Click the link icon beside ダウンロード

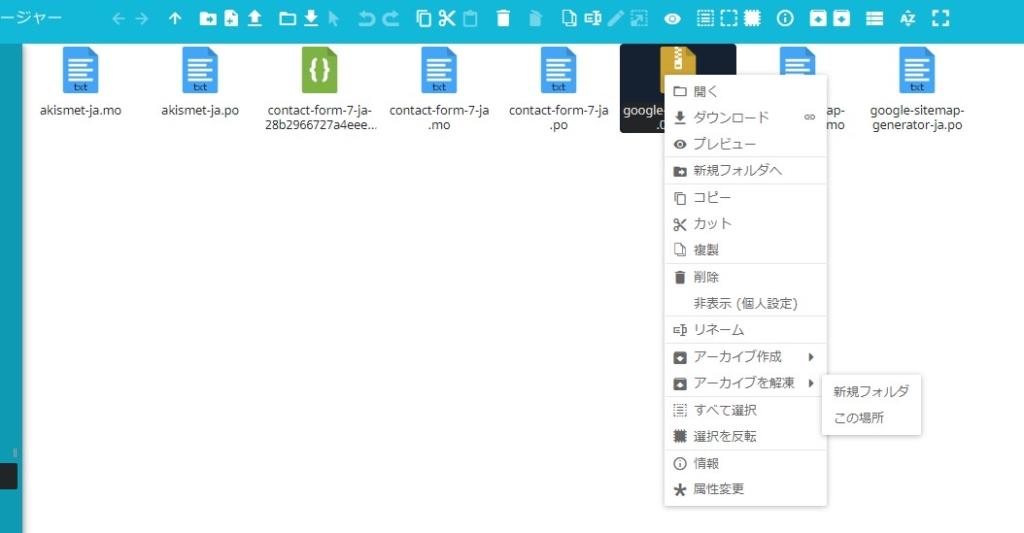pyautogui.click(x=810, y=118)
